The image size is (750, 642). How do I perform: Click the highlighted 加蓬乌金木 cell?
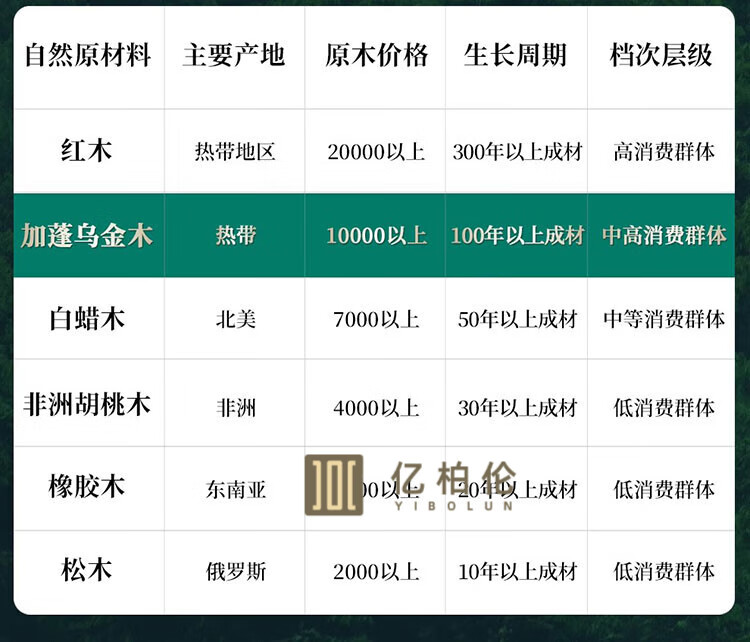click(87, 235)
